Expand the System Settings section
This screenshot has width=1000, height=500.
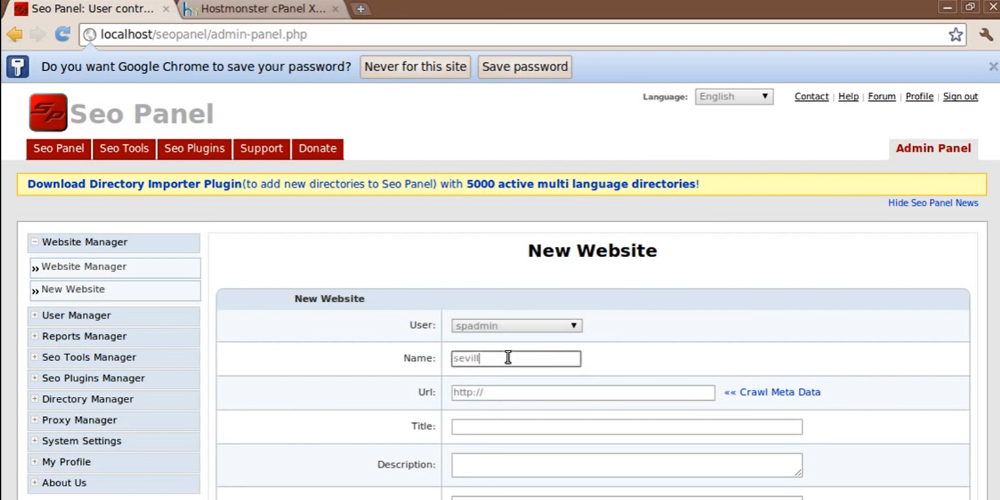coord(114,441)
